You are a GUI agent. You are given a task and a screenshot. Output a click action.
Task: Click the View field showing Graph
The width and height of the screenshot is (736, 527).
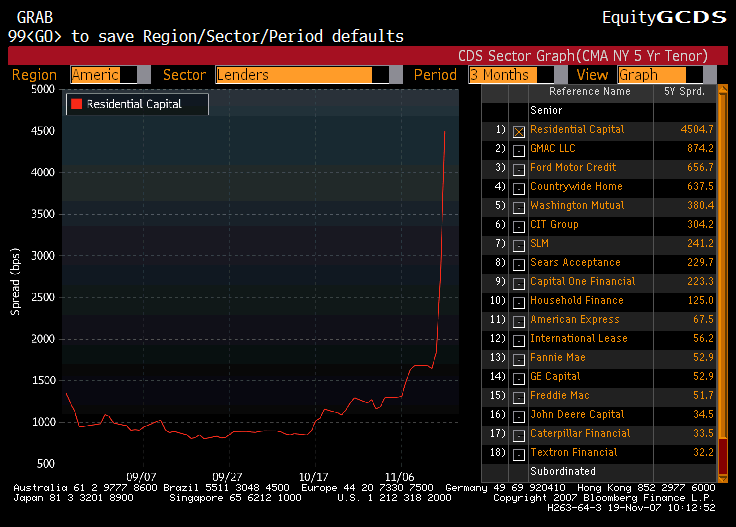click(660, 75)
